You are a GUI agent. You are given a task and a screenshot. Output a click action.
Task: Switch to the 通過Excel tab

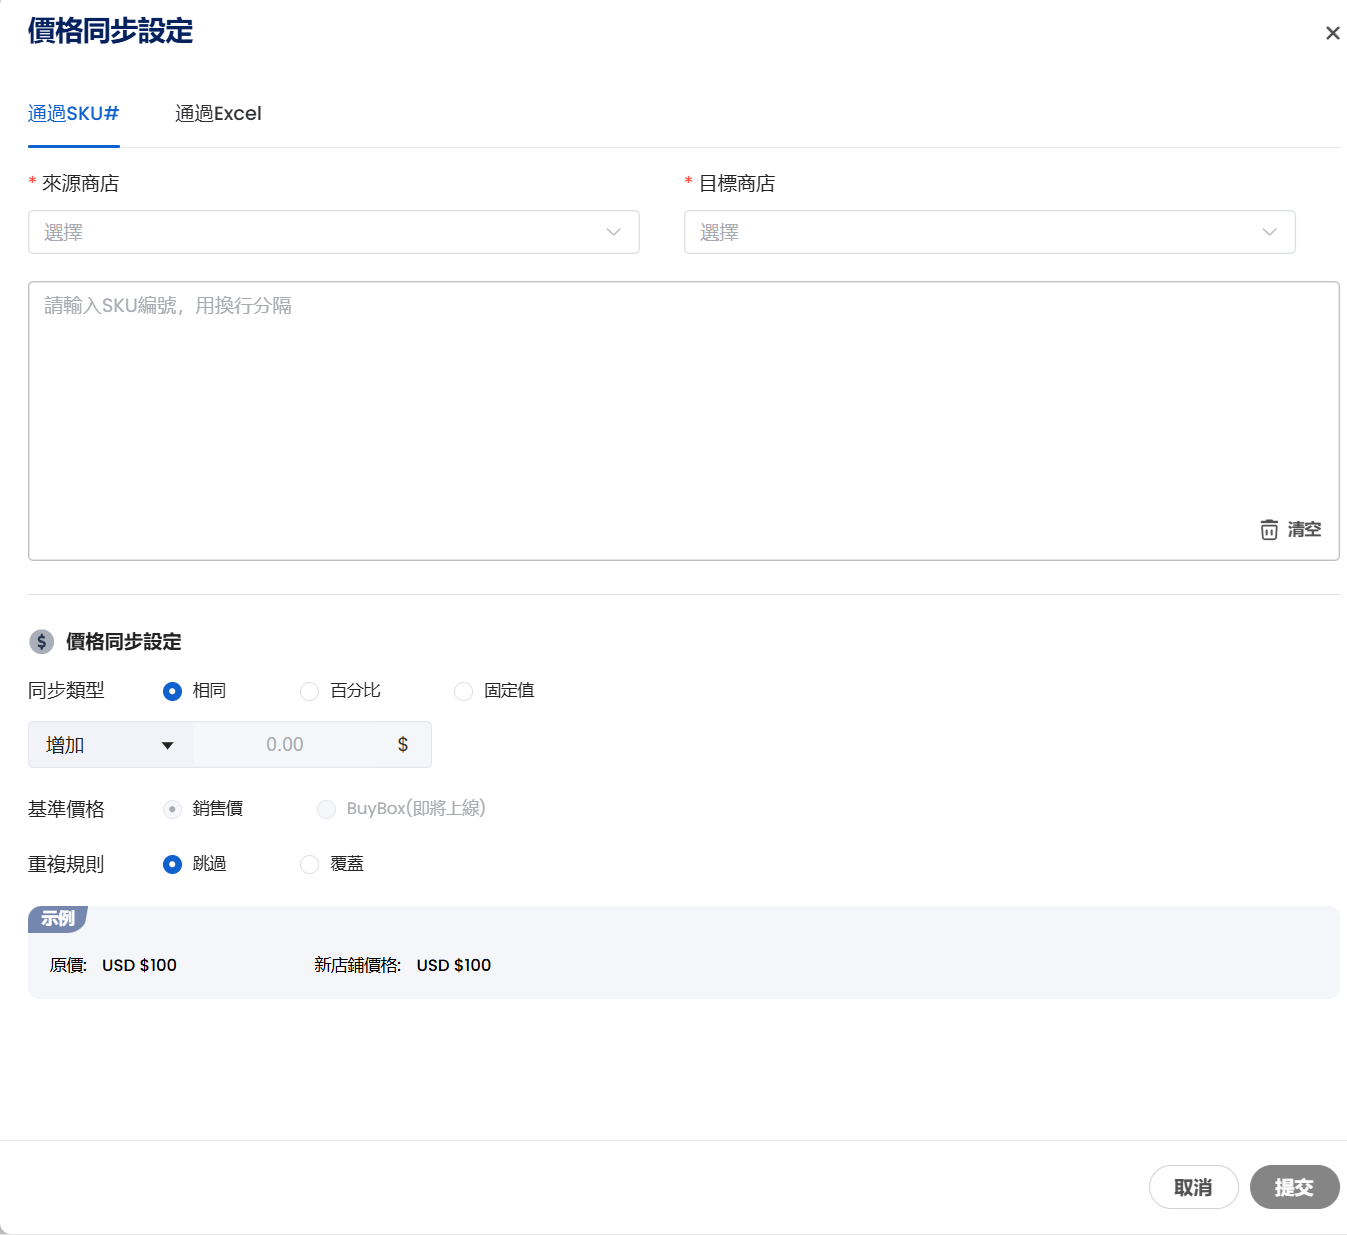point(218,114)
